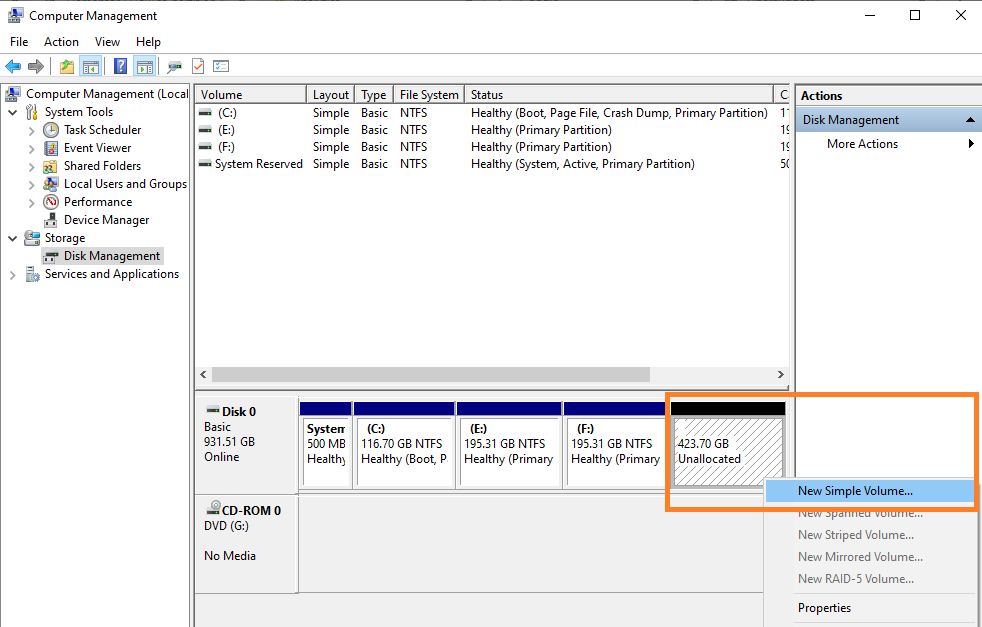
Task: Click the CD-ROM 0 disc icon
Action: (x=214, y=507)
